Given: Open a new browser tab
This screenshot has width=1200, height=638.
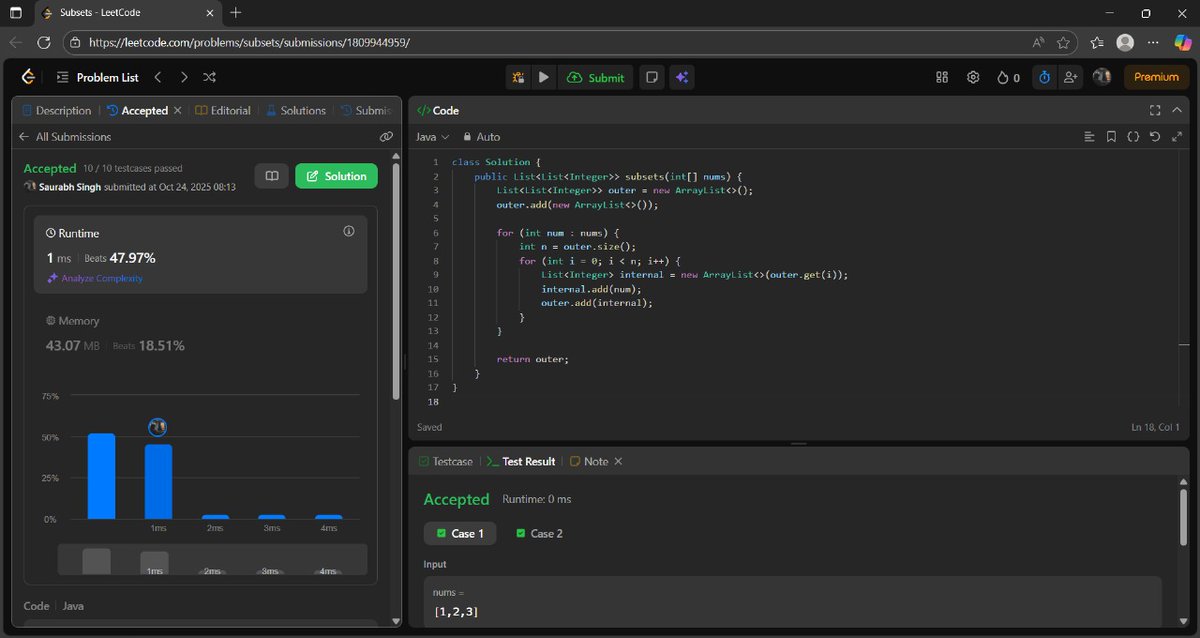Looking at the screenshot, I should coord(236,13).
